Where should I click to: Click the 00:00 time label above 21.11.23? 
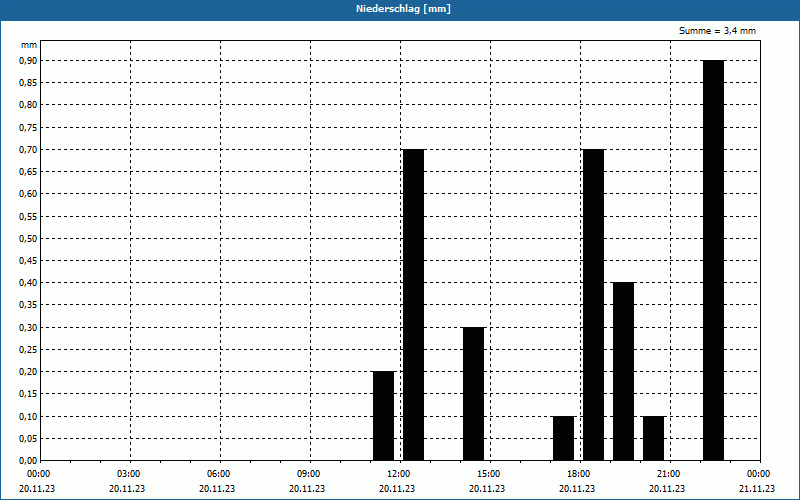(x=759, y=474)
